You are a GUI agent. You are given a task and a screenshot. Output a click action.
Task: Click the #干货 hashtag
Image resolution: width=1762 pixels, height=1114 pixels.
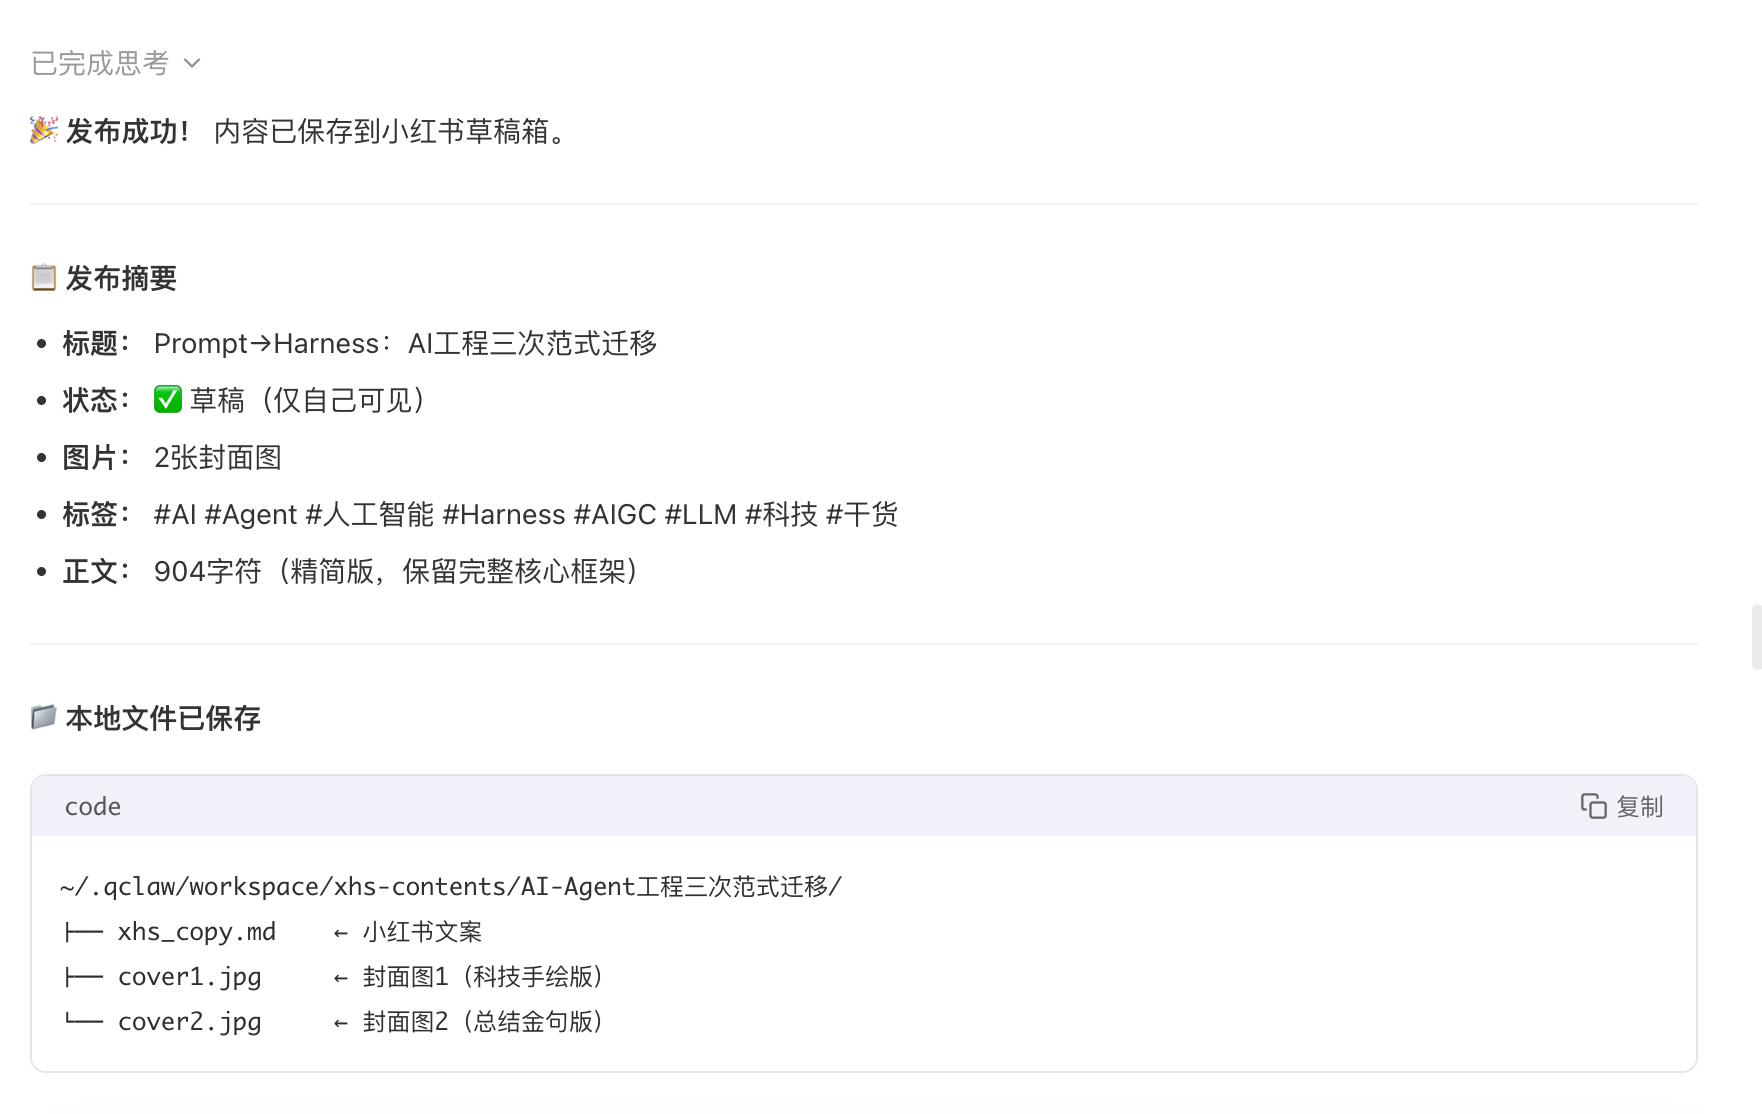coord(862,514)
